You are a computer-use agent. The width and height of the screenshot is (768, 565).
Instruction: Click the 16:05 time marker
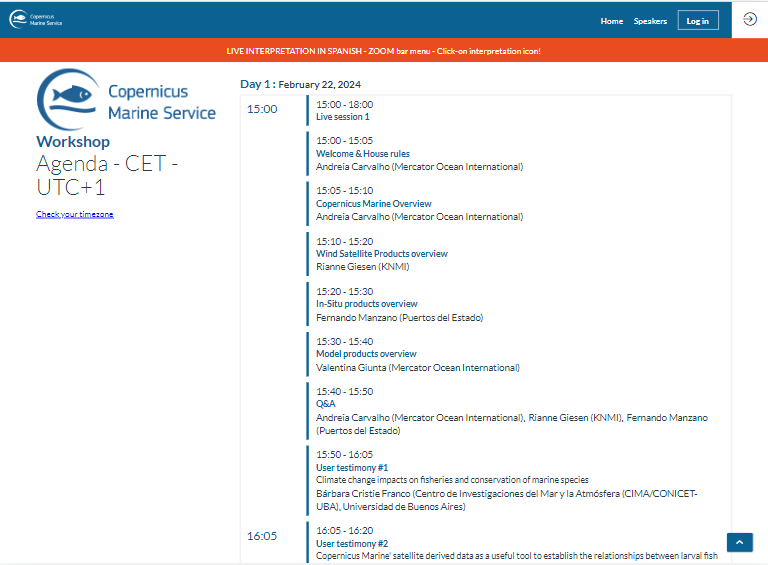click(x=262, y=536)
